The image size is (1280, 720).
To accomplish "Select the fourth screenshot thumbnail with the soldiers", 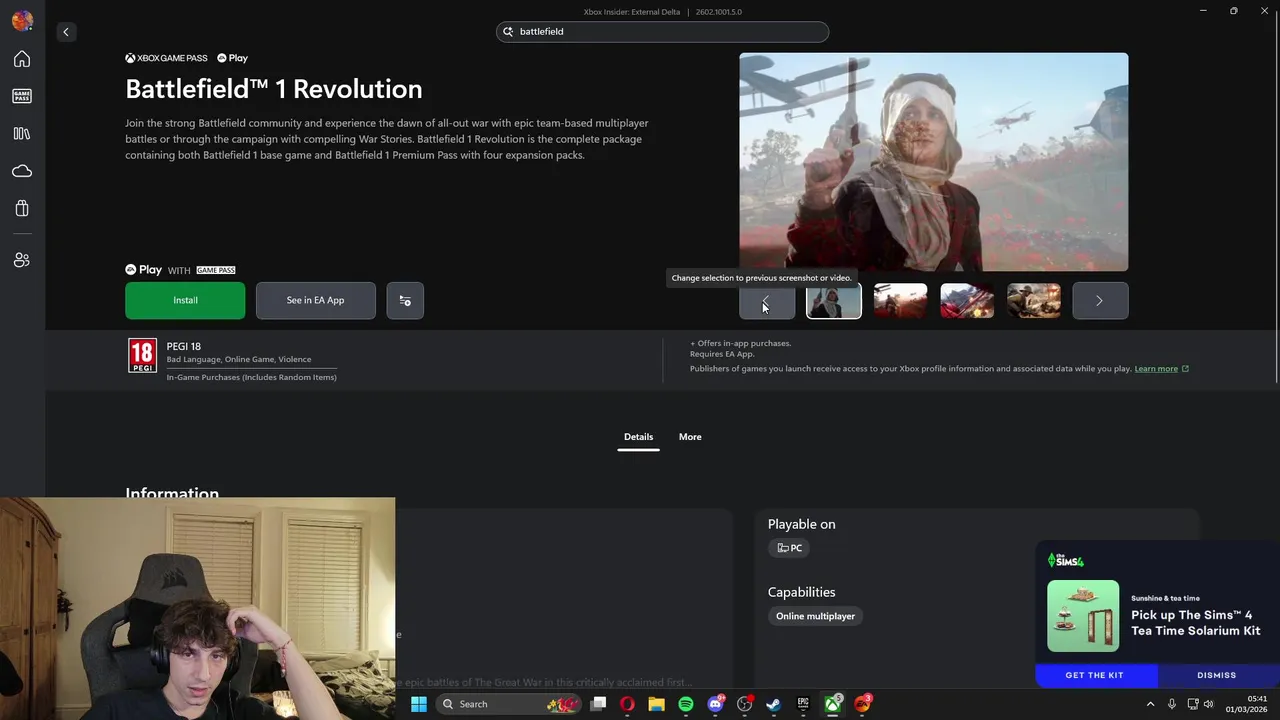I will 1034,301.
